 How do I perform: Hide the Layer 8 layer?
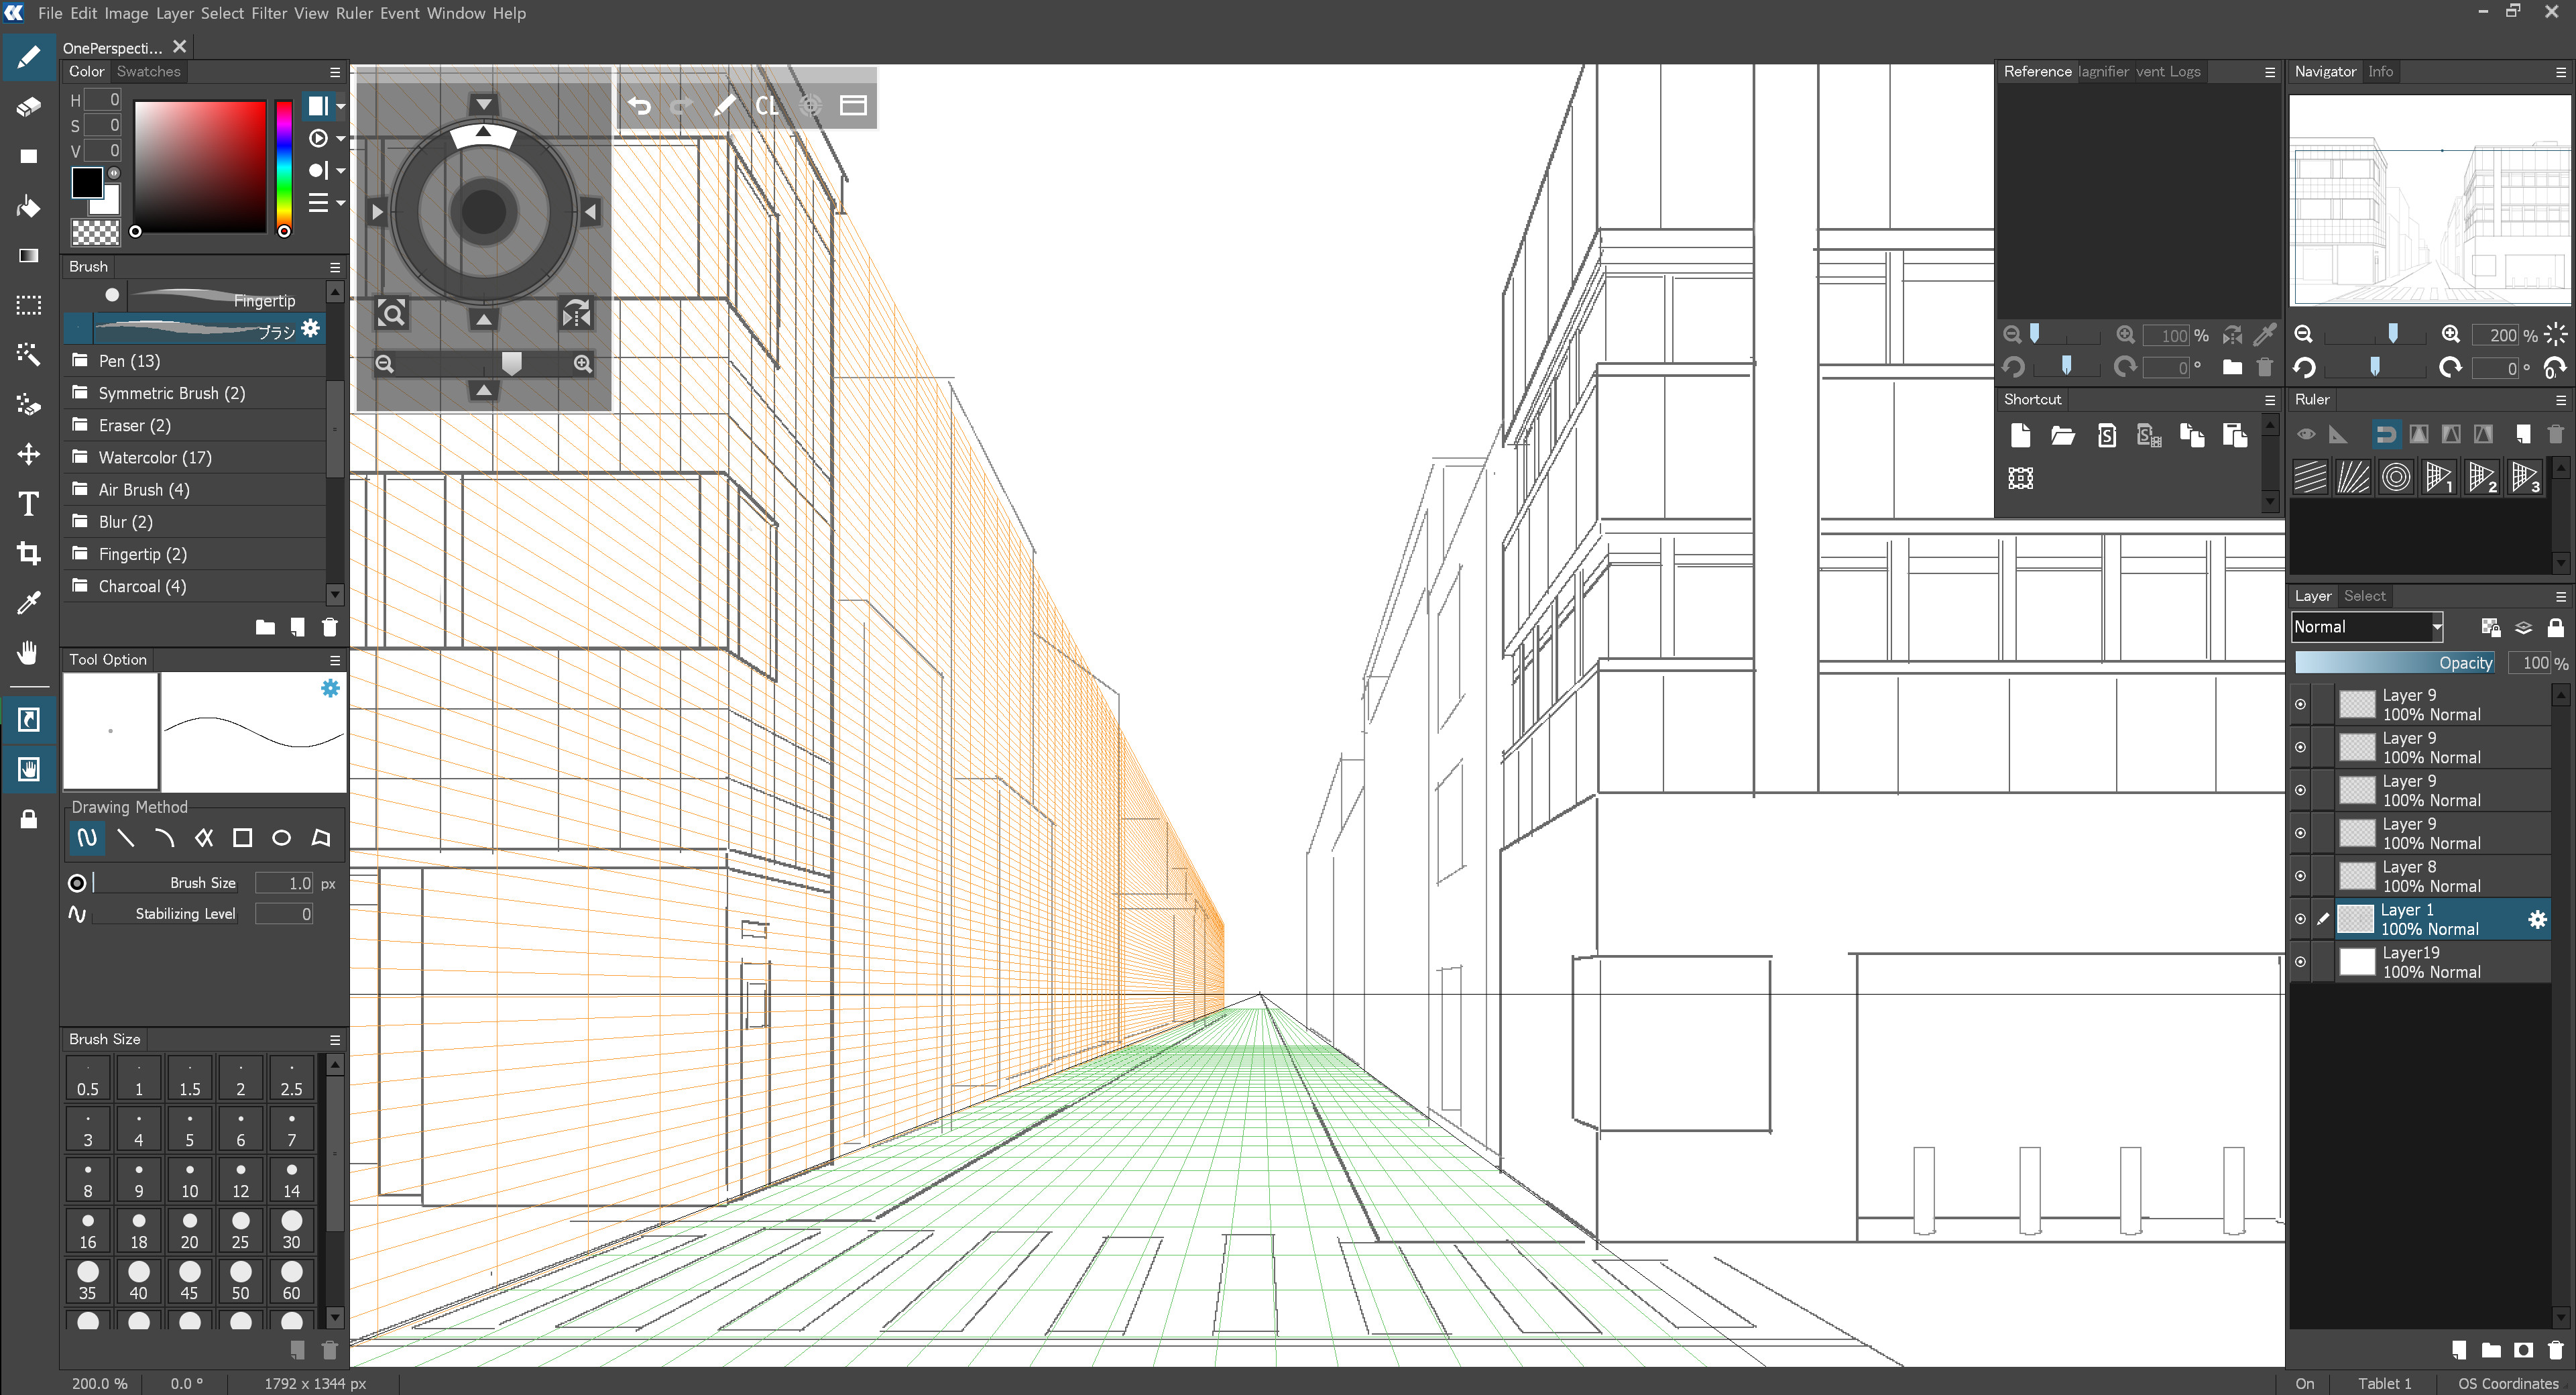point(2300,876)
